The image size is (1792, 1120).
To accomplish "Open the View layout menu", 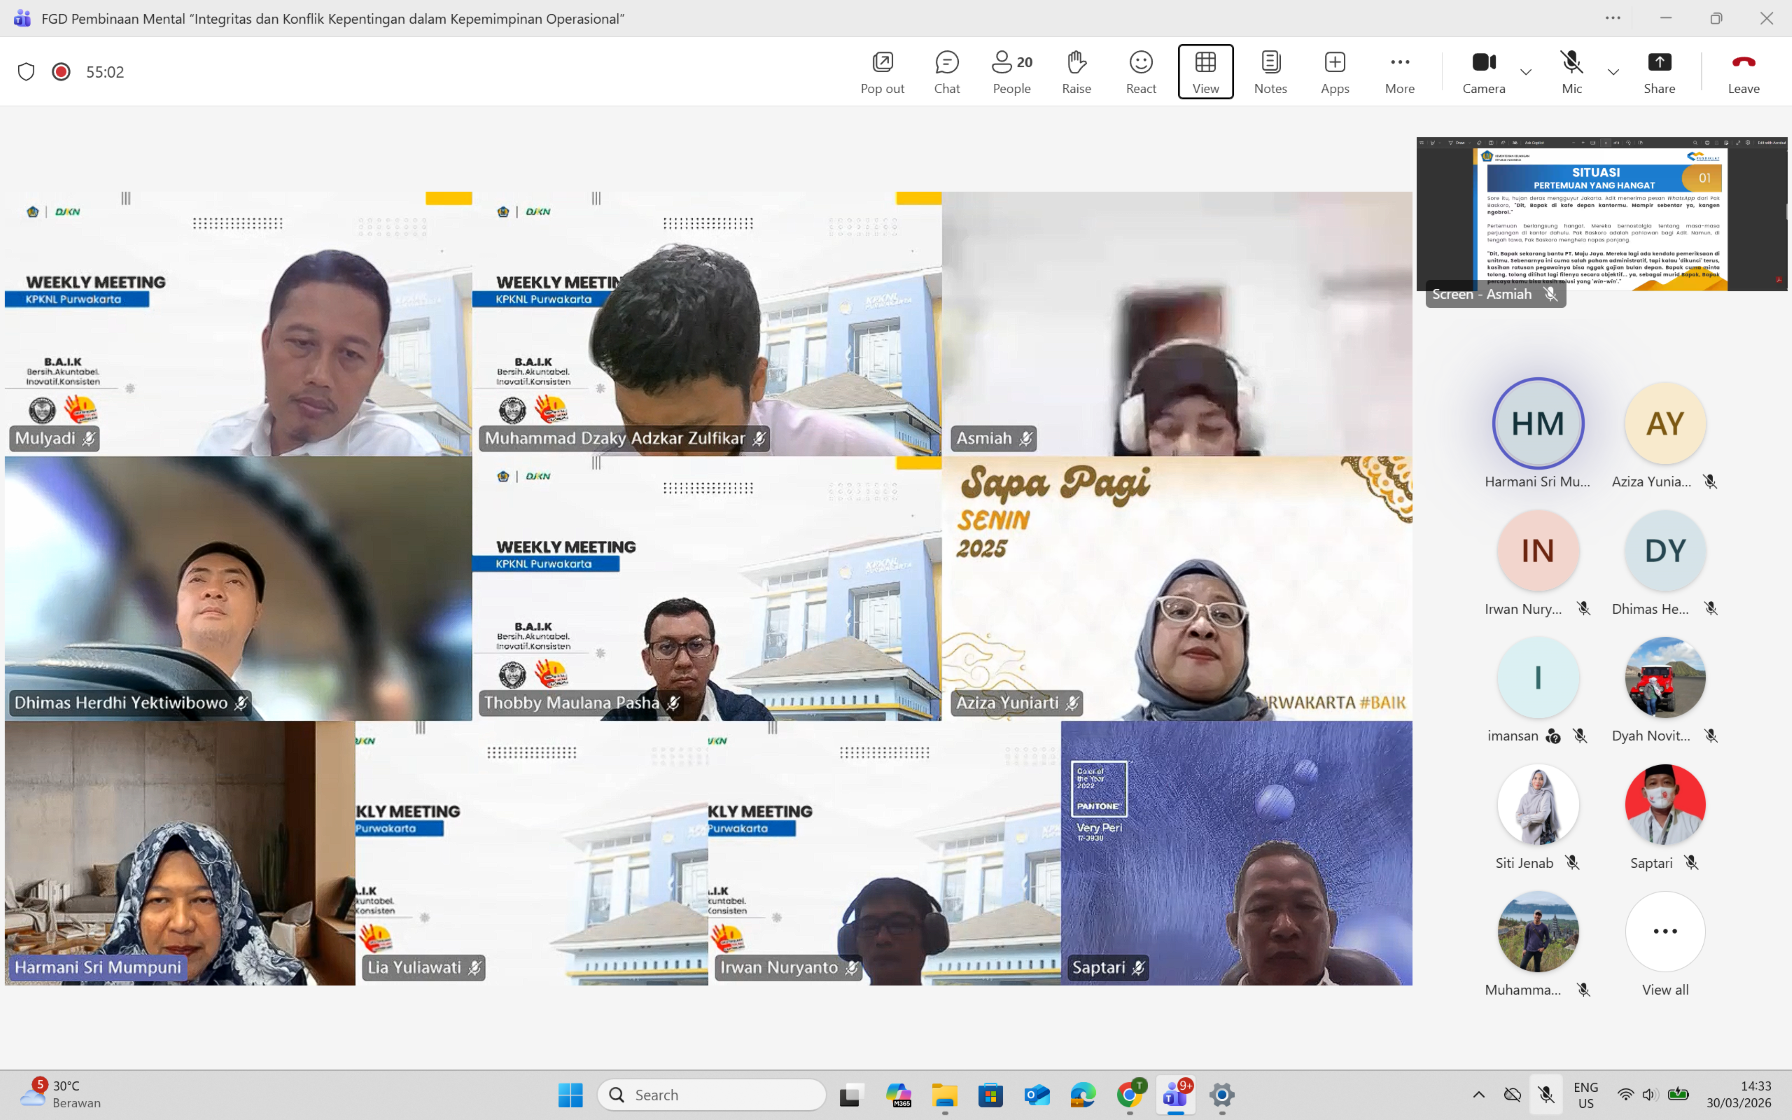I will pyautogui.click(x=1205, y=71).
